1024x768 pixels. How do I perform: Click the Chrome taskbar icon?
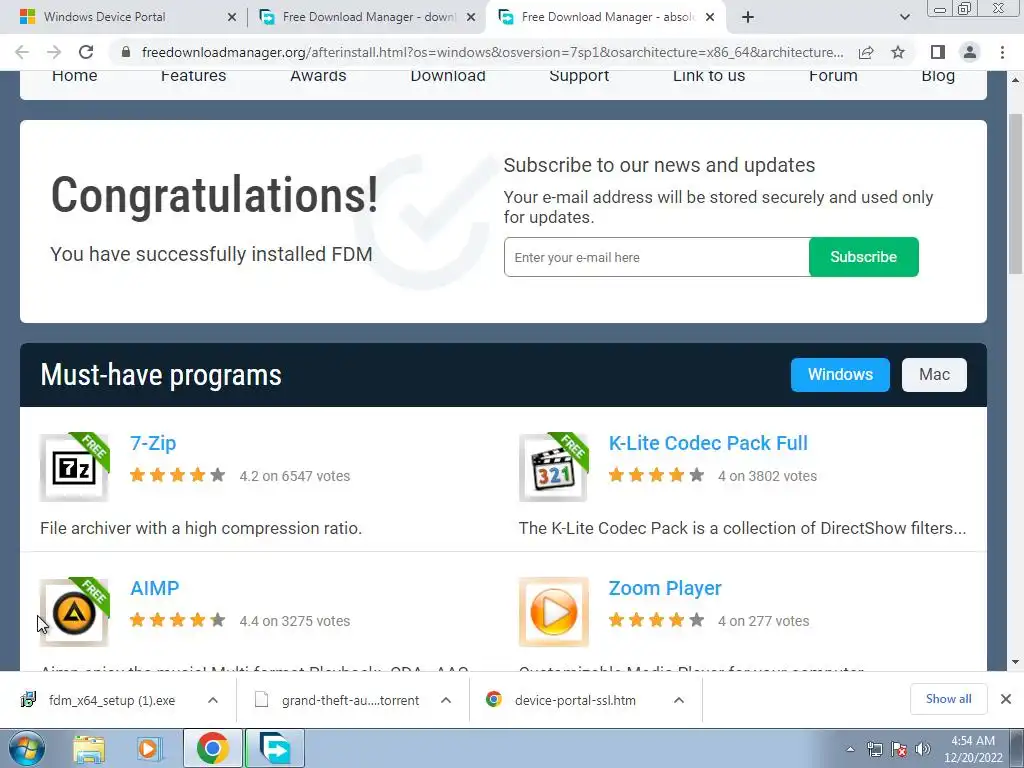tap(212, 748)
